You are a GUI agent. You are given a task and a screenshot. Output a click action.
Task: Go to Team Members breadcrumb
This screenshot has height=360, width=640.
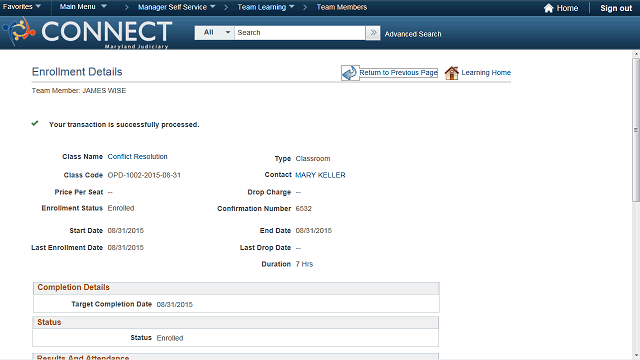pyautogui.click(x=342, y=7)
